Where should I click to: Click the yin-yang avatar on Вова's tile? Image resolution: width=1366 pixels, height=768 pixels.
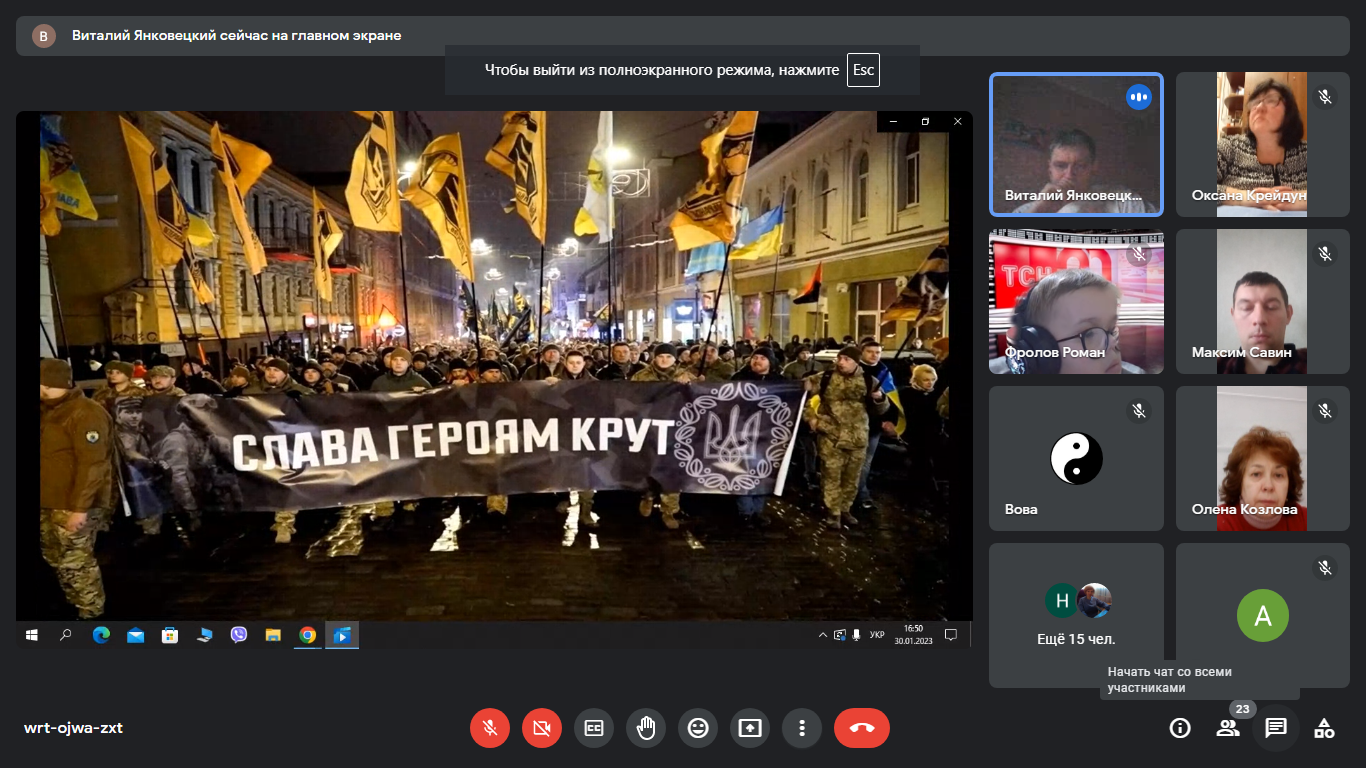[x=1076, y=459]
